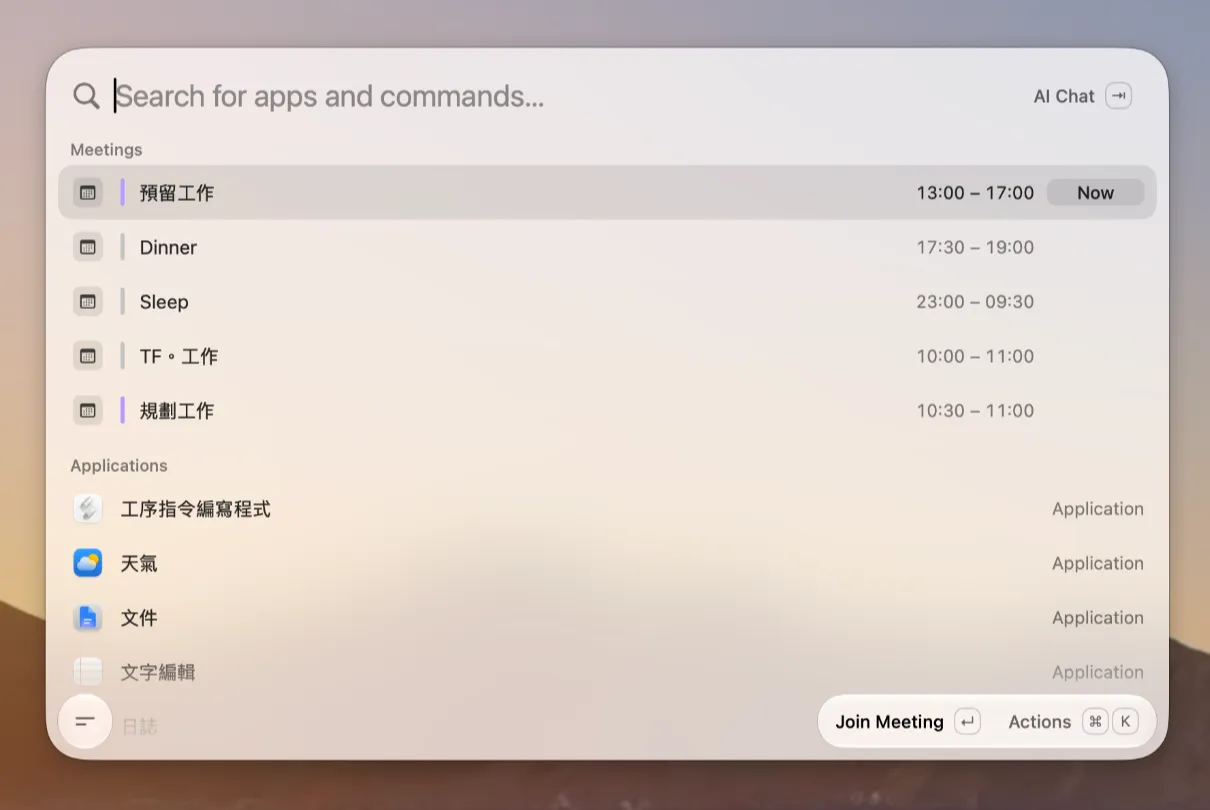Click the 文字編輯 text editor app icon
The image size is (1210, 810).
pos(88,672)
